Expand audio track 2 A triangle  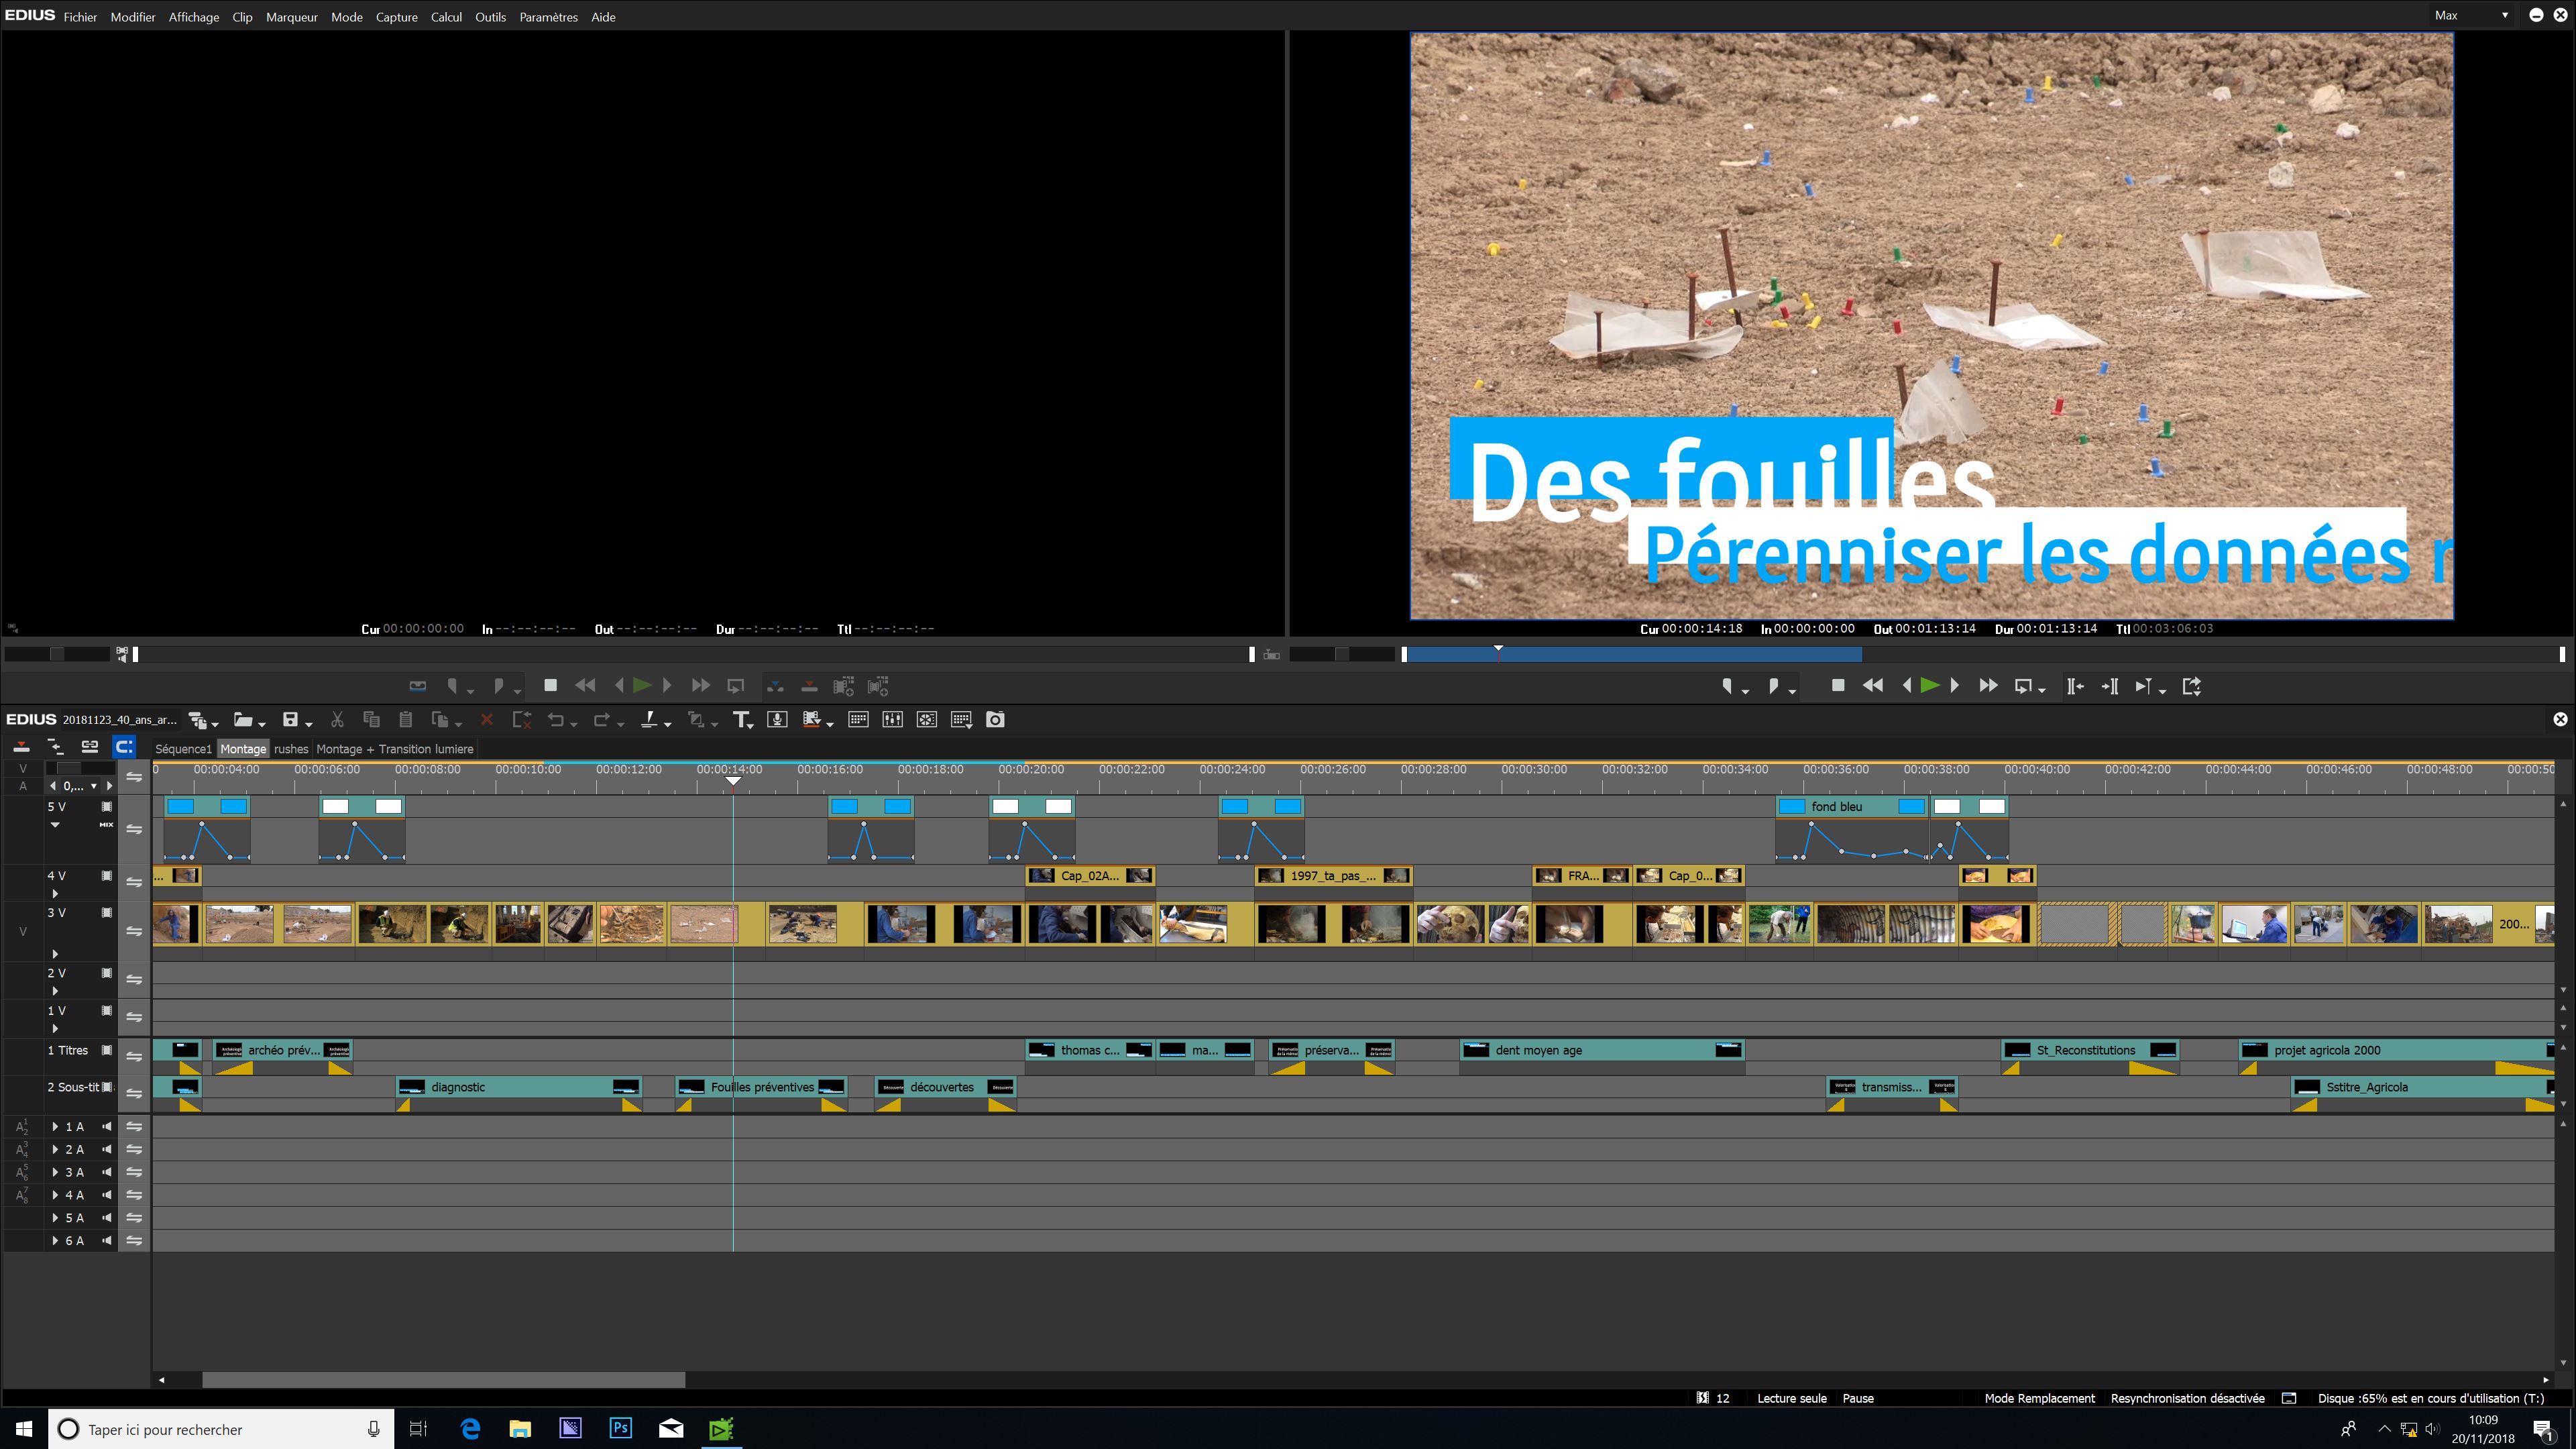point(56,1150)
